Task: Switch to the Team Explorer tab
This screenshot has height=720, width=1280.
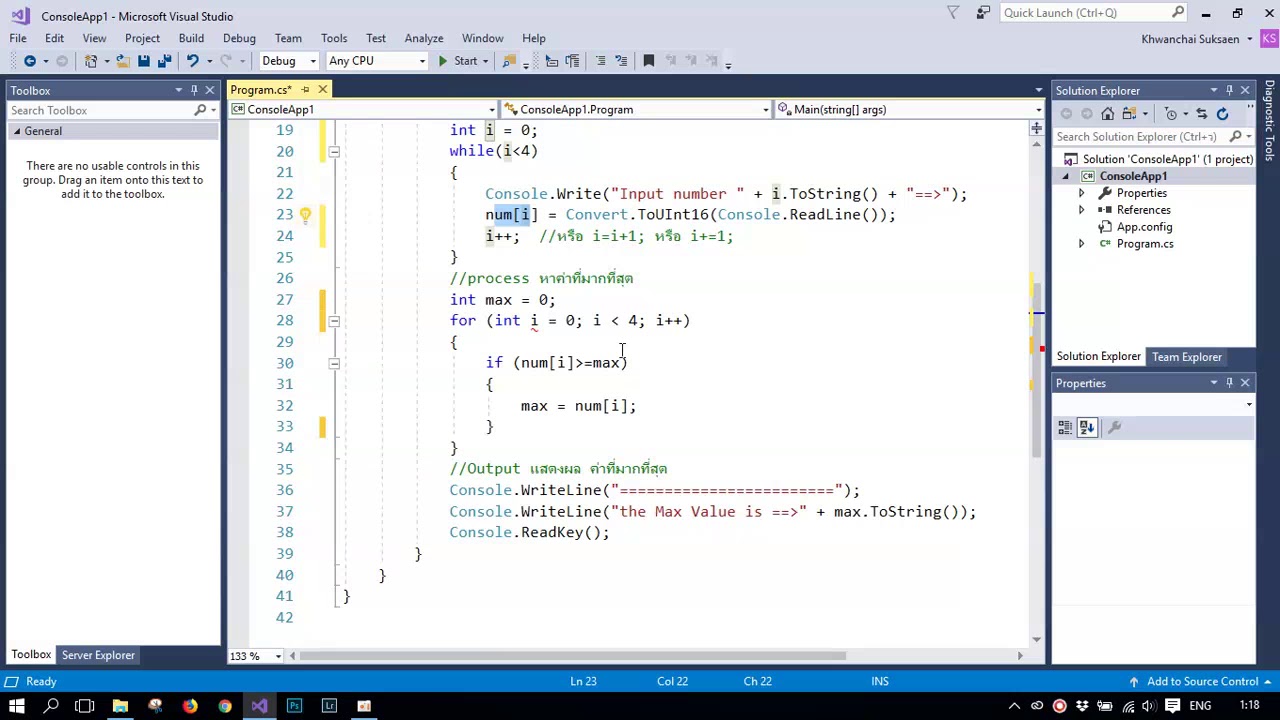Action: click(x=1187, y=357)
